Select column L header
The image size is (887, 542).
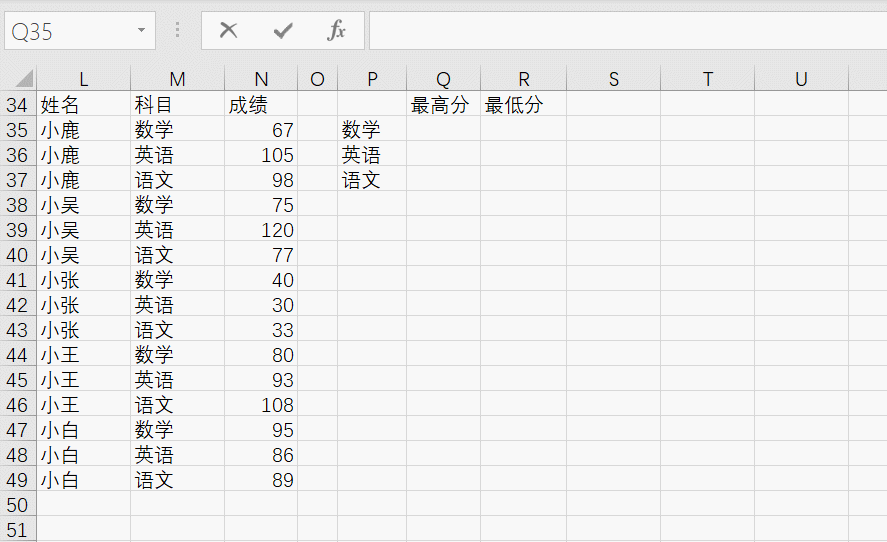coord(84,79)
